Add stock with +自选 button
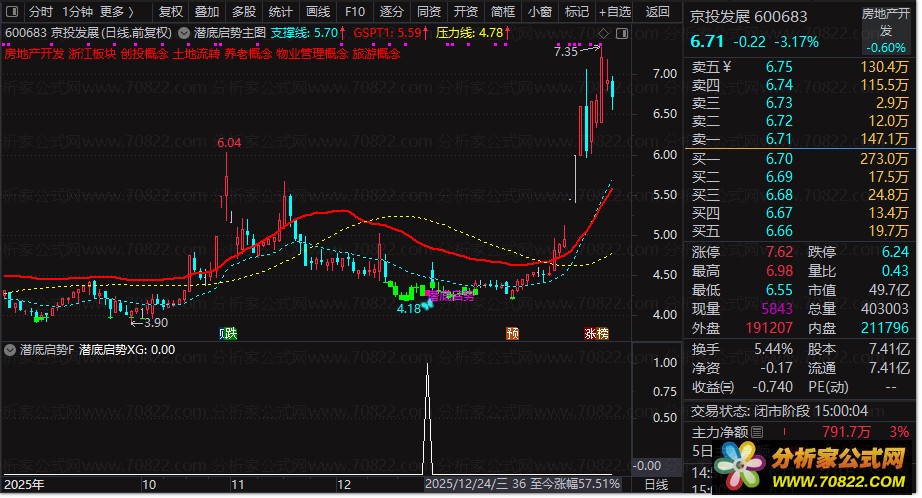The image size is (922, 498). [614, 11]
